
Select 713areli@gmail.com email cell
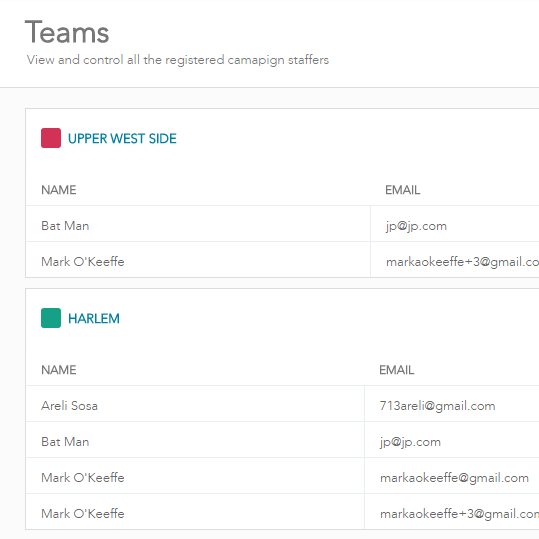437,406
